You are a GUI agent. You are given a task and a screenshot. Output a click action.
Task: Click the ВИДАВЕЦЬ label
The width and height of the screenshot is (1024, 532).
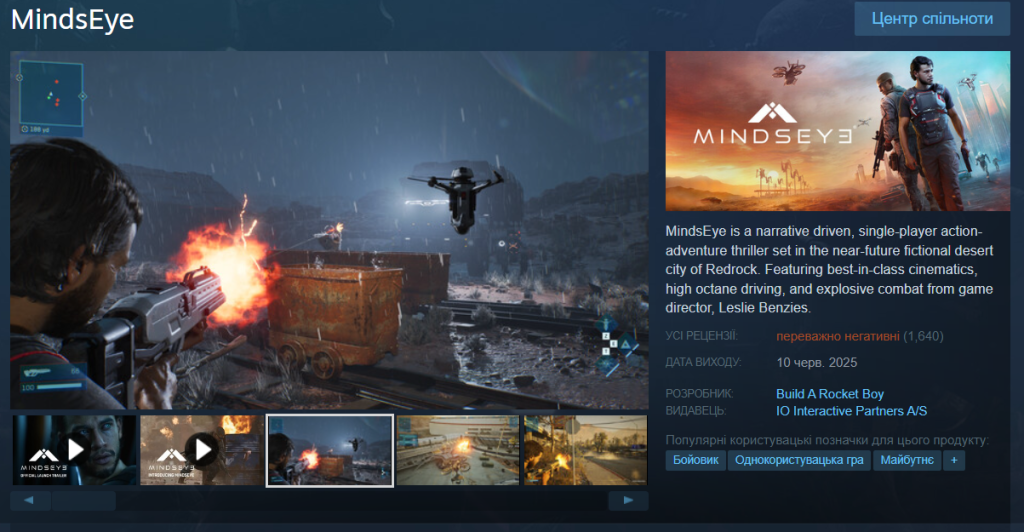[x=696, y=411]
